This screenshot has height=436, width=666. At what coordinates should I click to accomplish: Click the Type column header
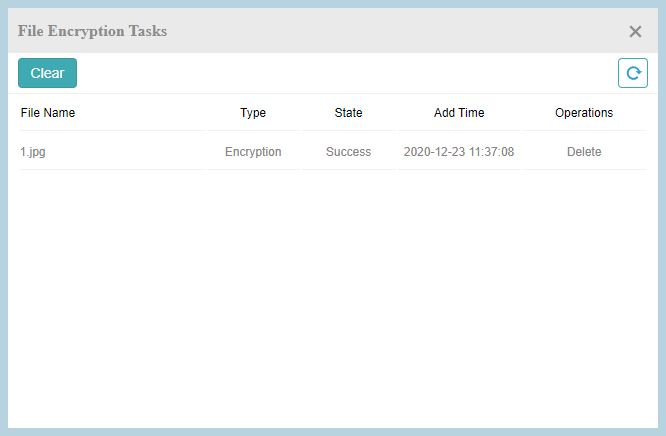[253, 113]
